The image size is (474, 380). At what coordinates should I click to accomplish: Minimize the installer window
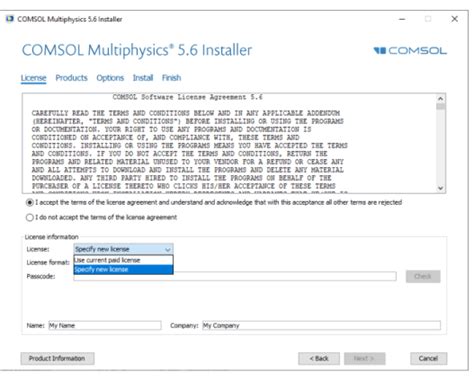click(x=402, y=19)
